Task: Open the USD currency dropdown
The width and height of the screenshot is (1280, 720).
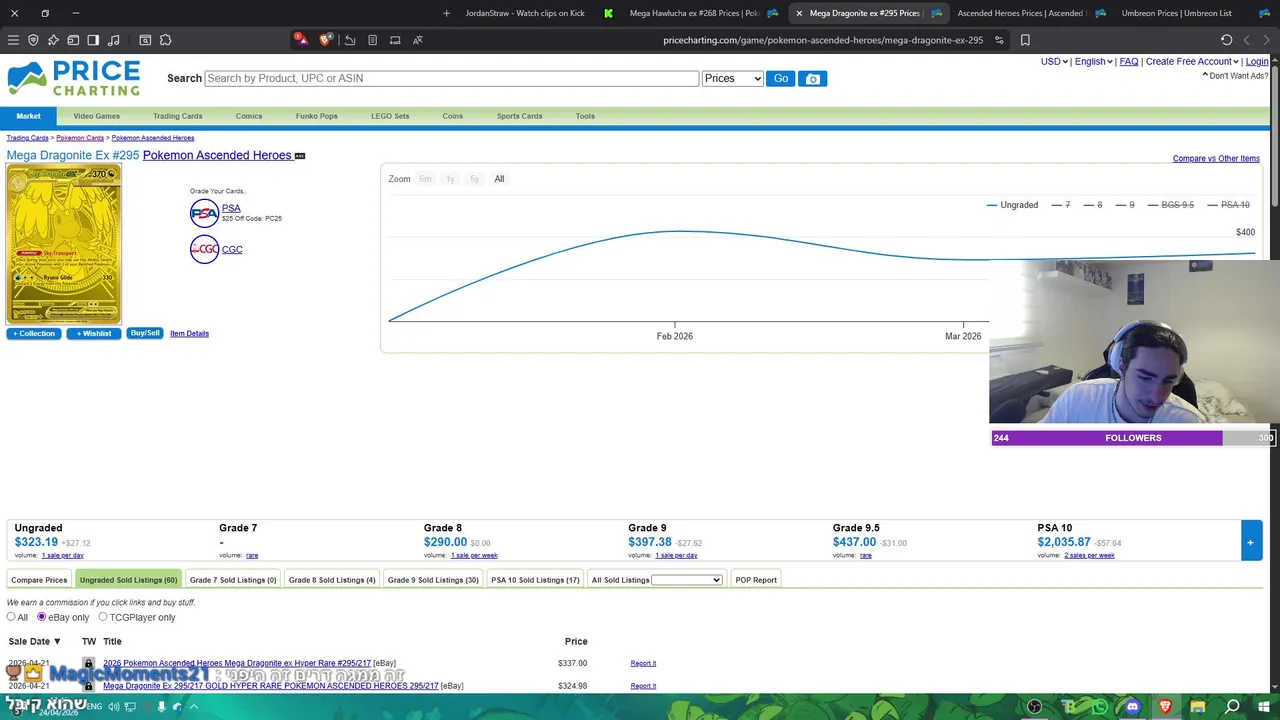Action: [1054, 62]
